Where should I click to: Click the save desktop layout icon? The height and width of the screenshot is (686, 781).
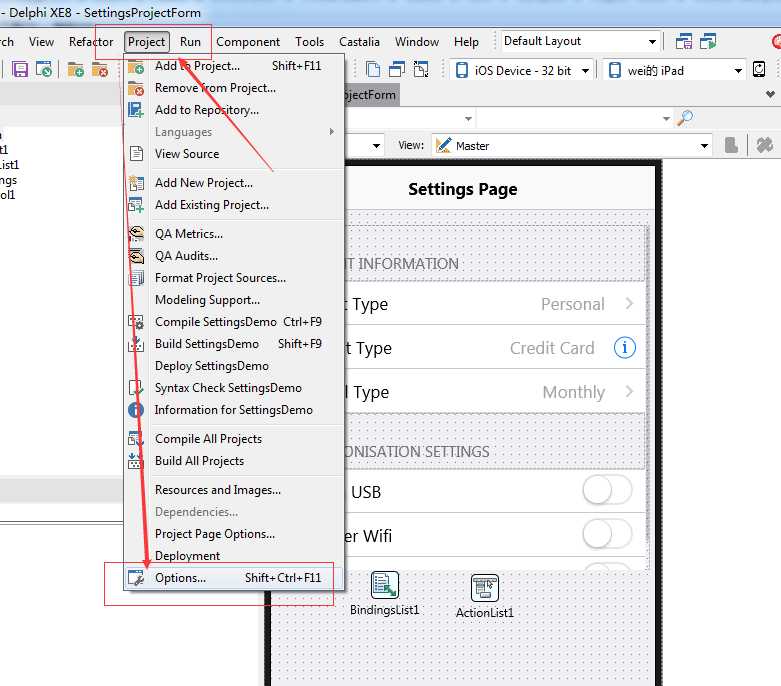[x=684, y=41]
